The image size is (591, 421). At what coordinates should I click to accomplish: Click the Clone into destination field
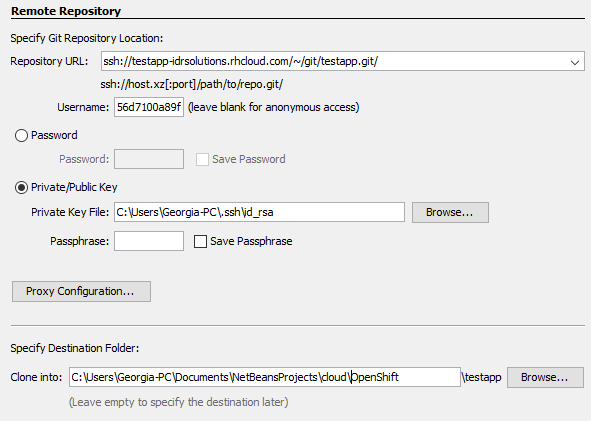point(265,377)
